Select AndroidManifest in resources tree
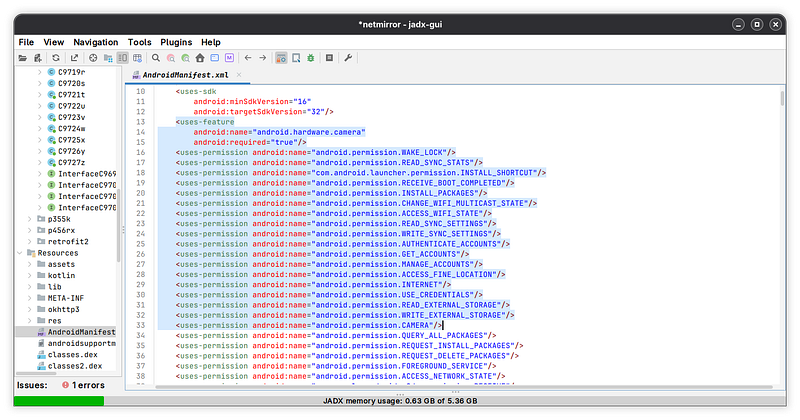Viewport: 800px width, 420px height. click(82, 332)
